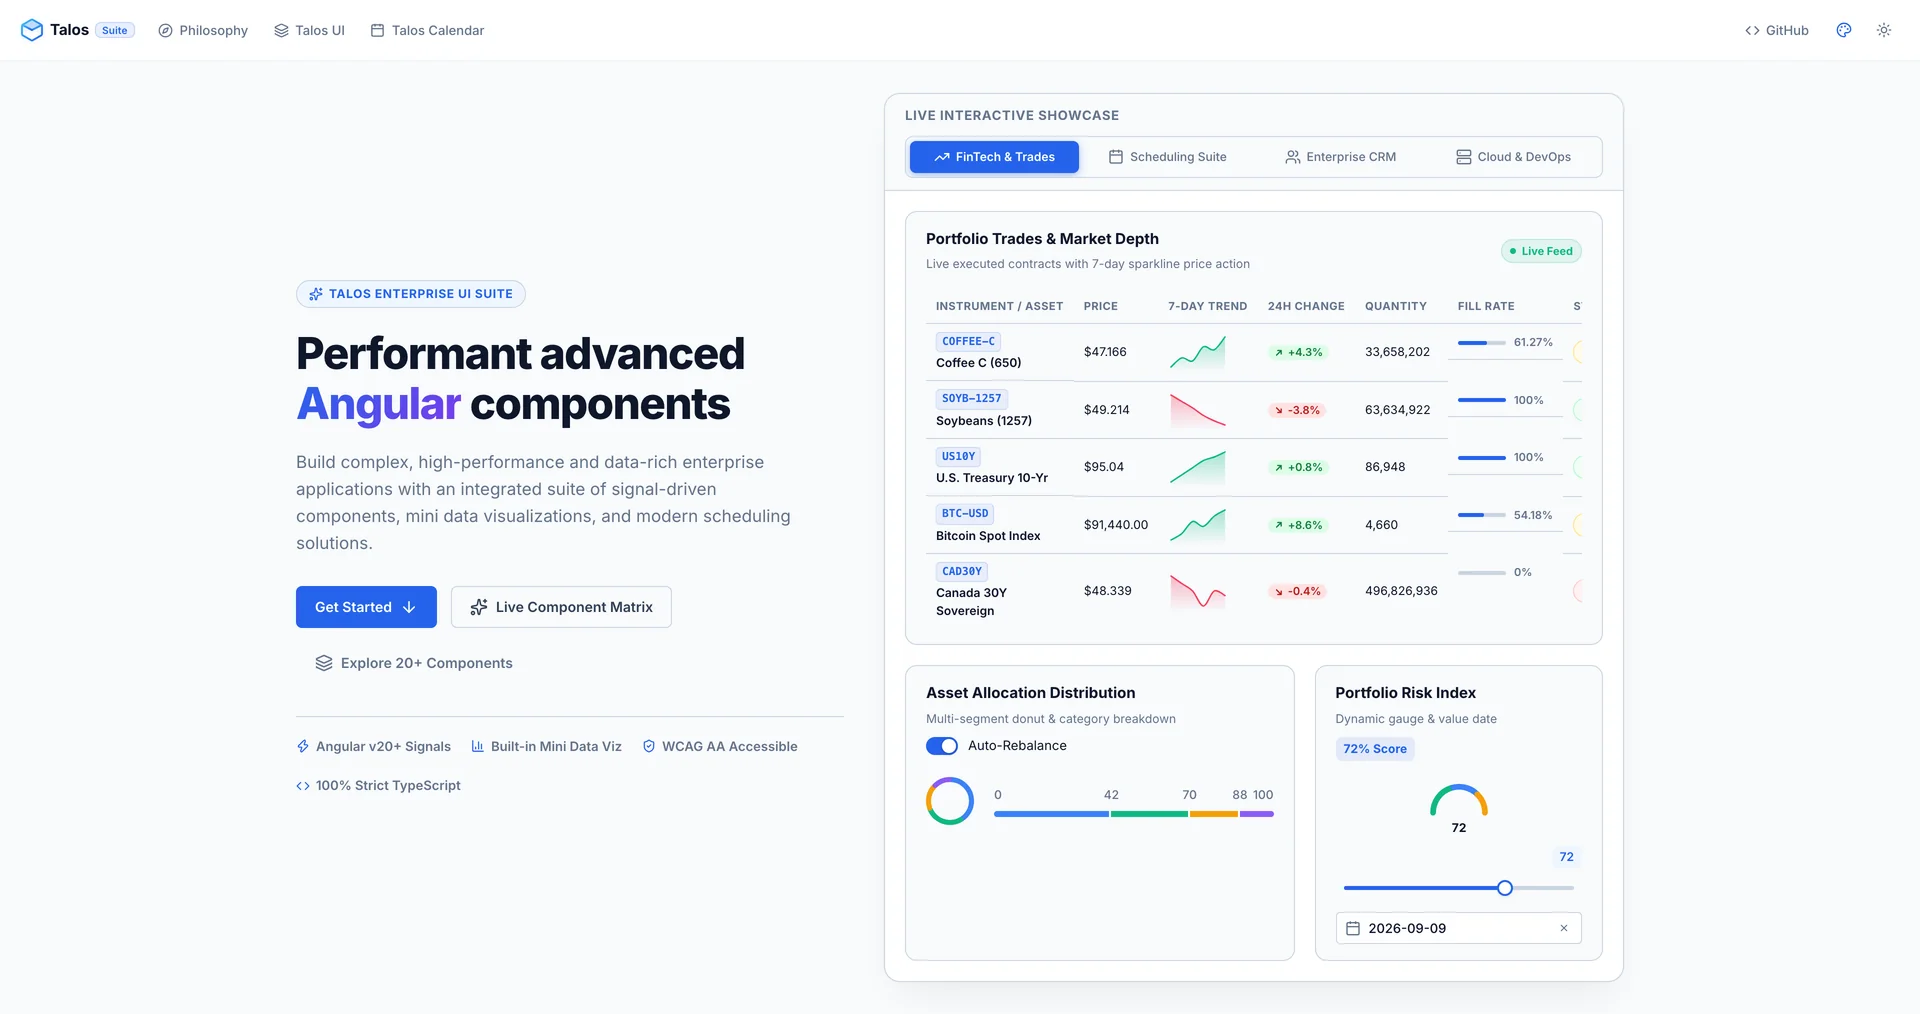1920x1014 pixels.
Task: Click the Philosophy compass icon
Action: tap(165, 31)
